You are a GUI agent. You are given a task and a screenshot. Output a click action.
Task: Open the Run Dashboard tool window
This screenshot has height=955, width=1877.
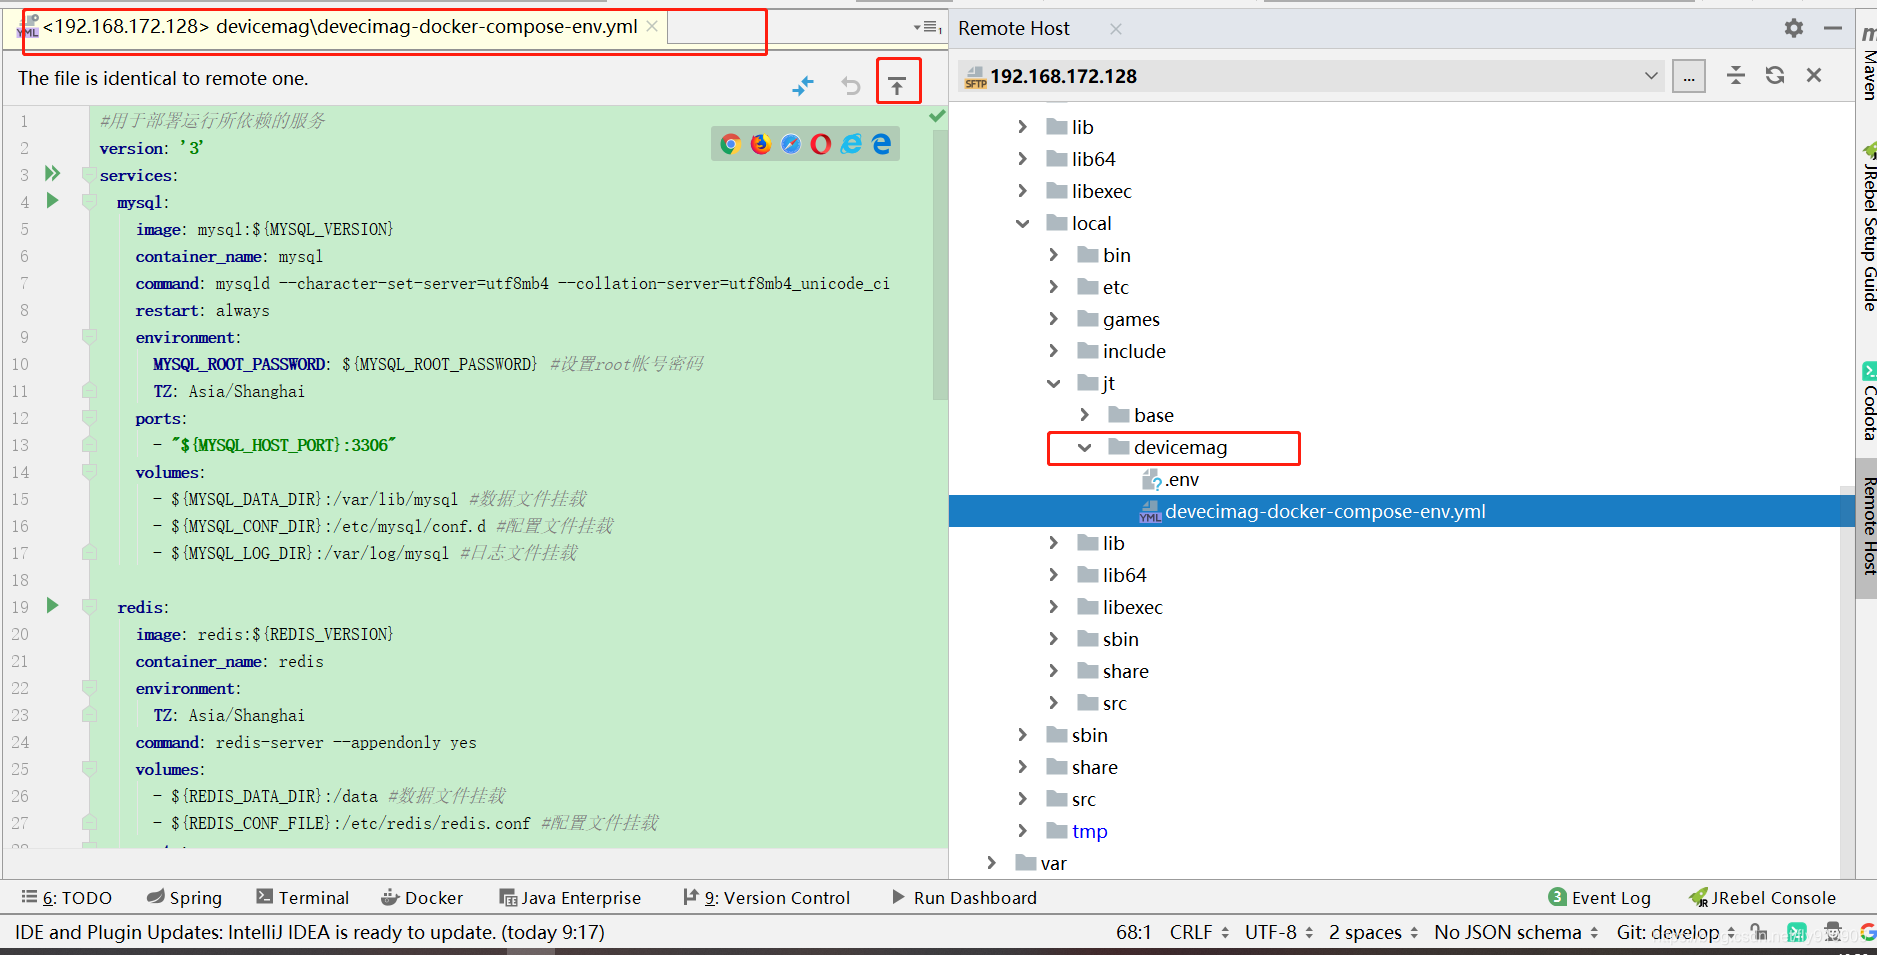coord(964,898)
